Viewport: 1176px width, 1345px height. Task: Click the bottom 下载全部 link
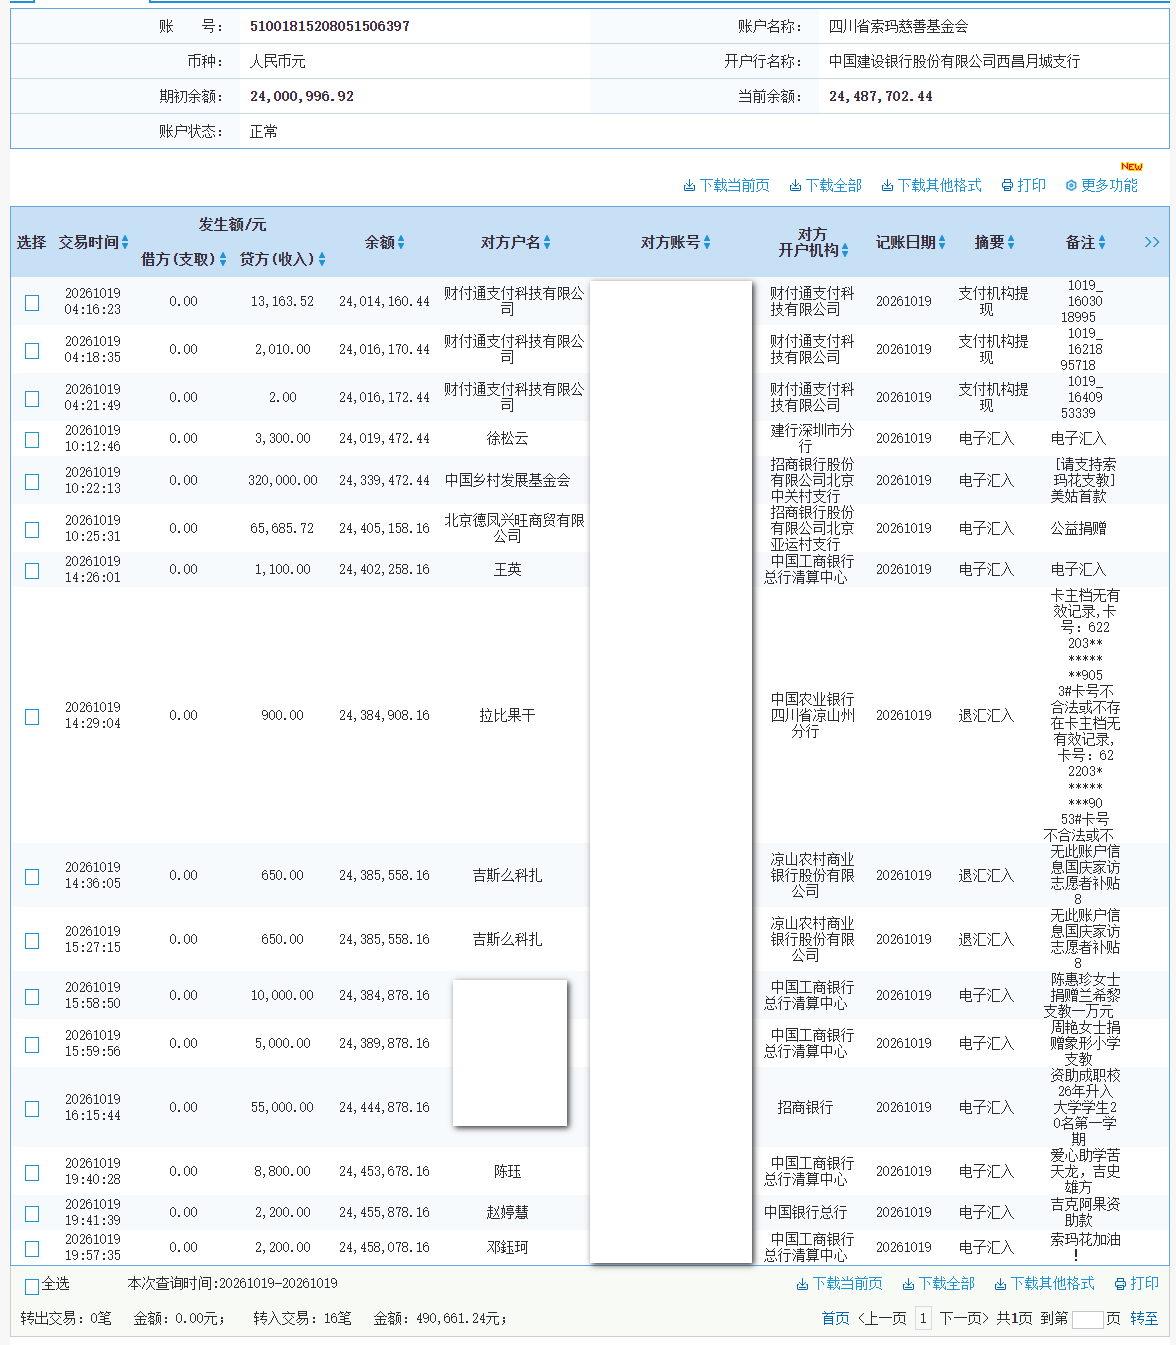[x=938, y=1283]
